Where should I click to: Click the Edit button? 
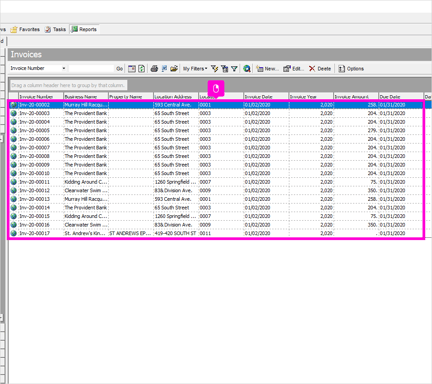(293, 69)
